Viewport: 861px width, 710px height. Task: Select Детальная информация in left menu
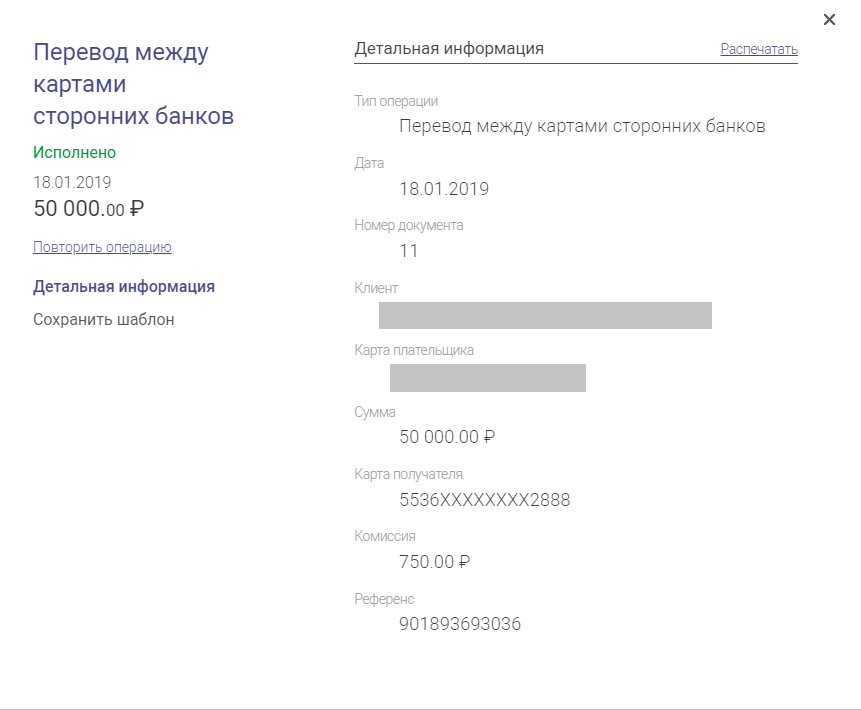[x=124, y=287]
